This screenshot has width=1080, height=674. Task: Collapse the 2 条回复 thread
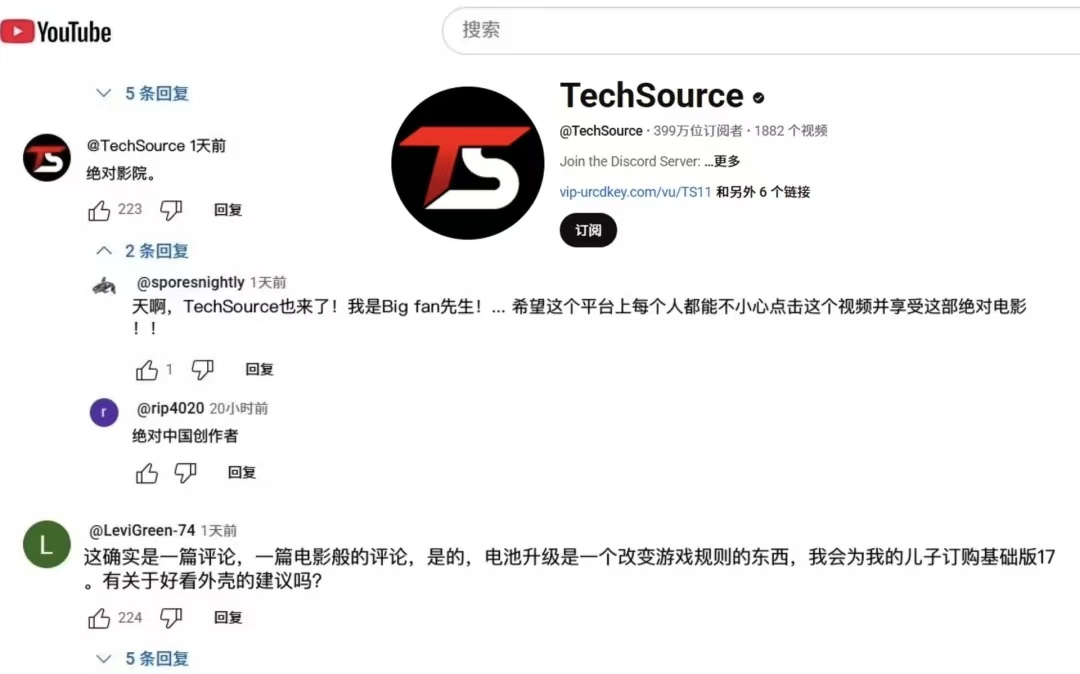[143, 251]
